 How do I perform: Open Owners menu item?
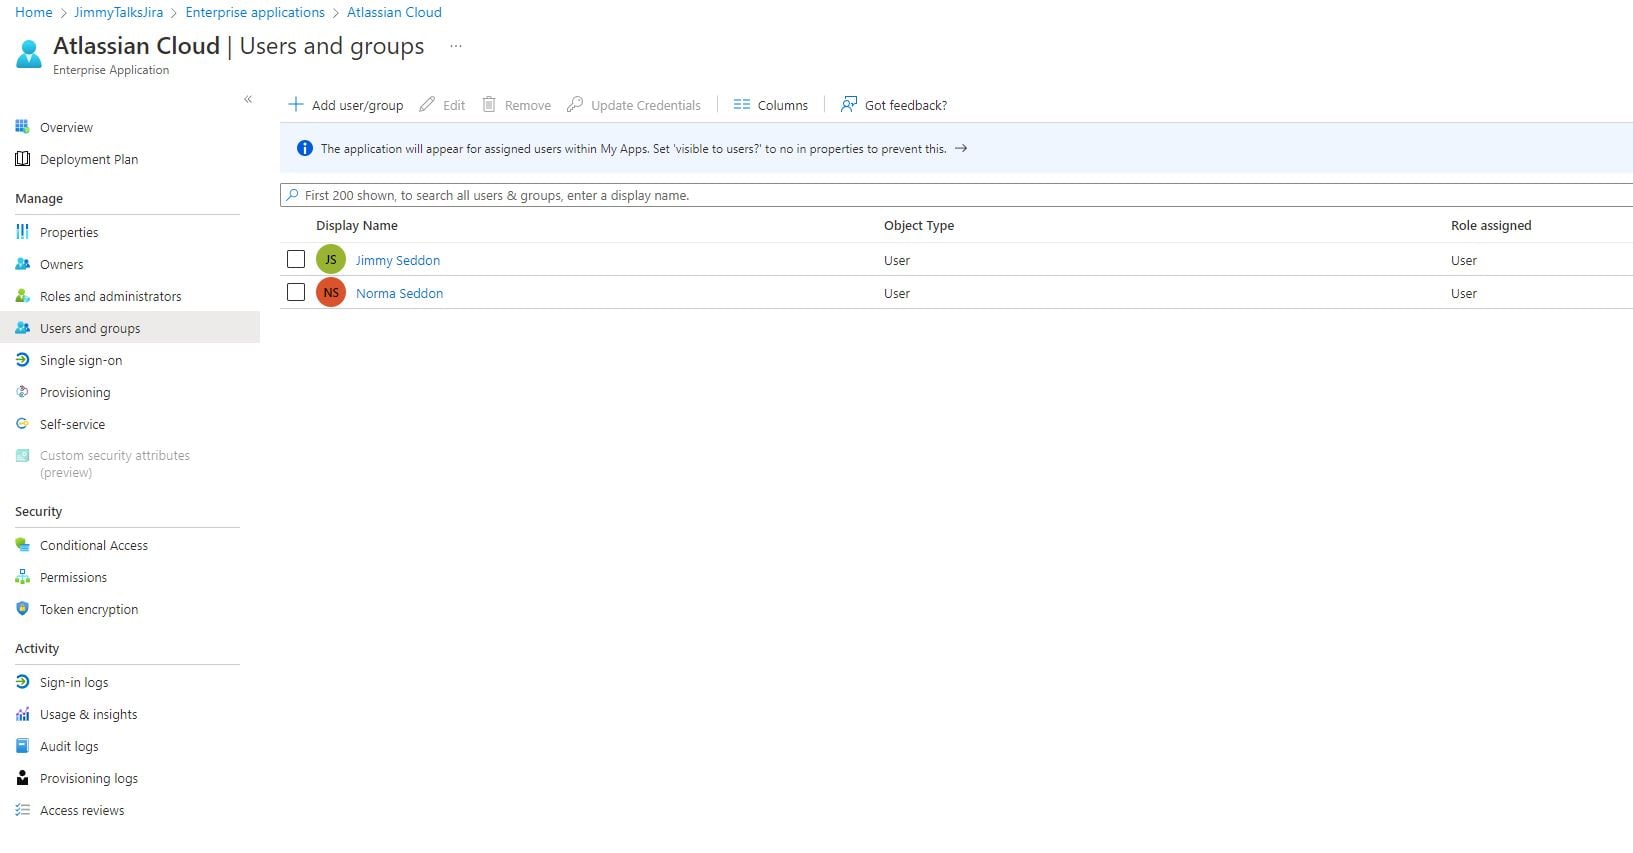(x=62, y=264)
